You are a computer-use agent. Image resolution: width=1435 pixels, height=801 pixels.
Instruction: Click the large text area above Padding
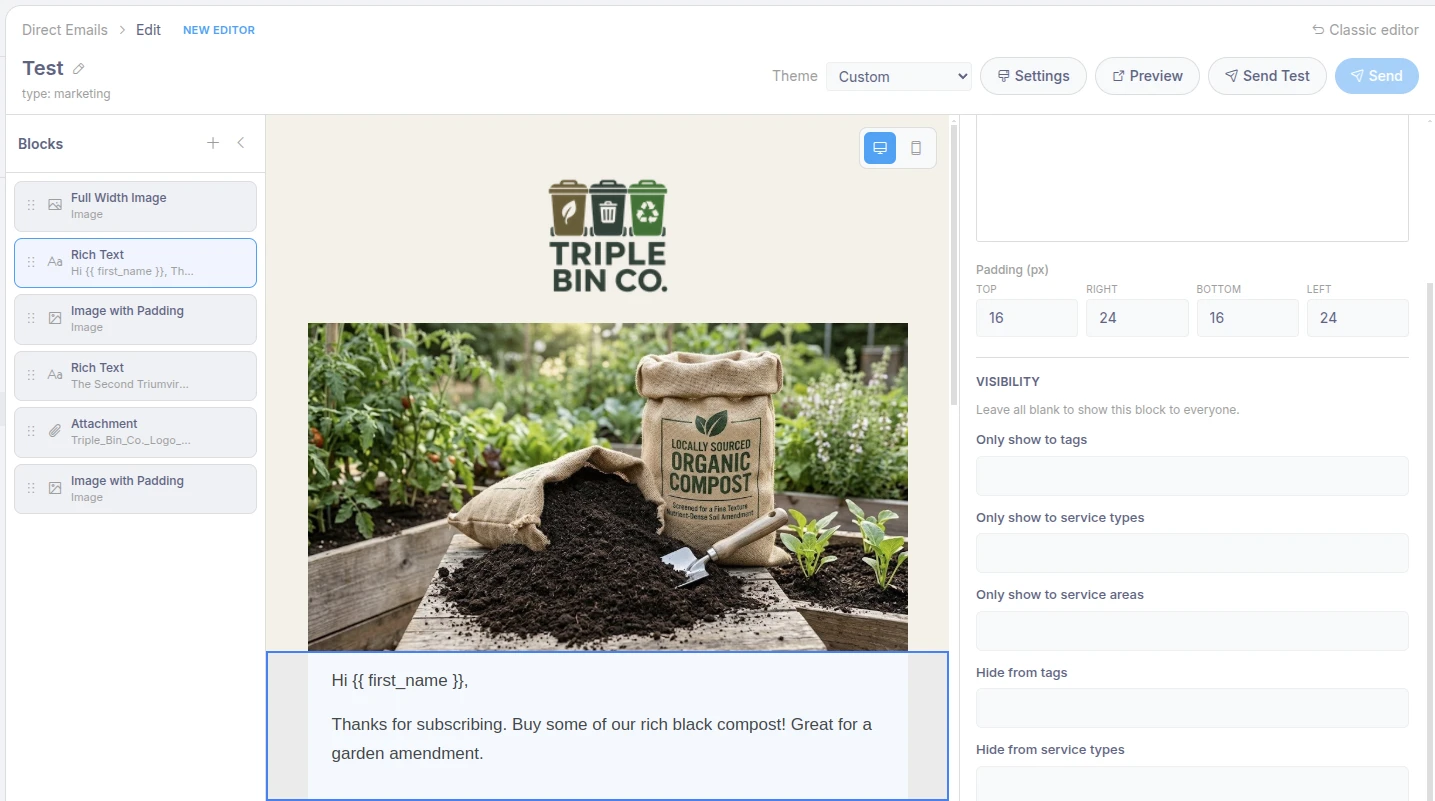pos(1192,179)
